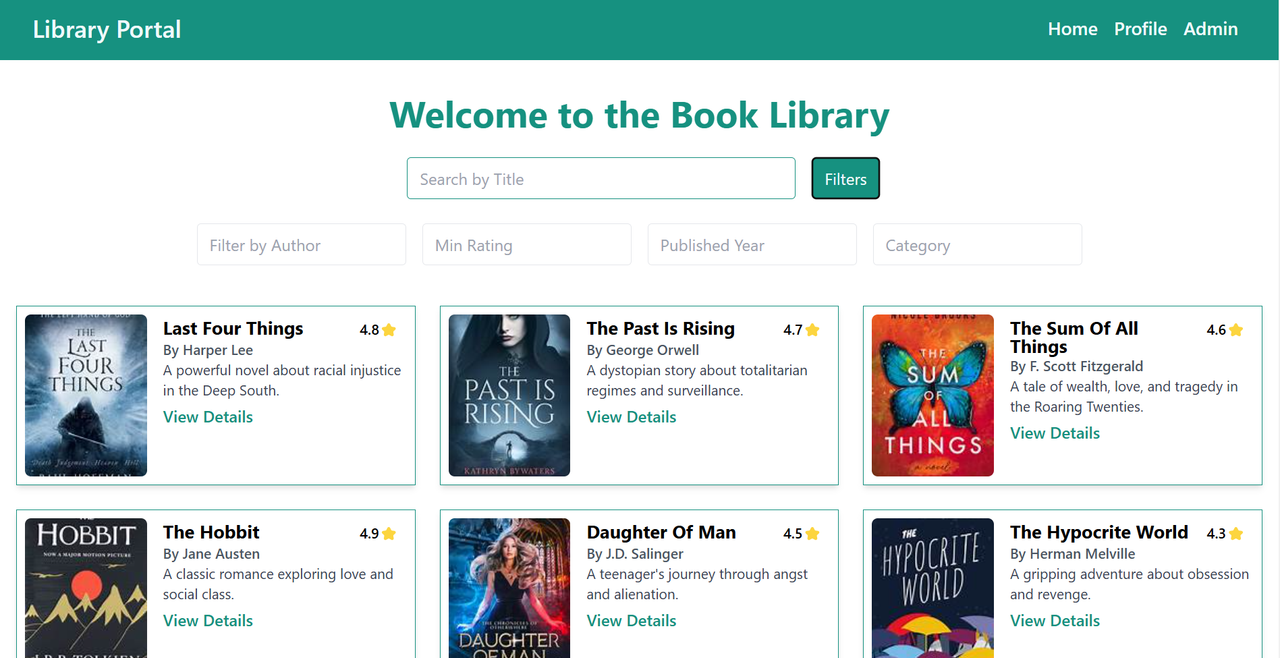1280x658 pixels.
Task: Click description about the Roaring Twenties
Action: point(1124,397)
